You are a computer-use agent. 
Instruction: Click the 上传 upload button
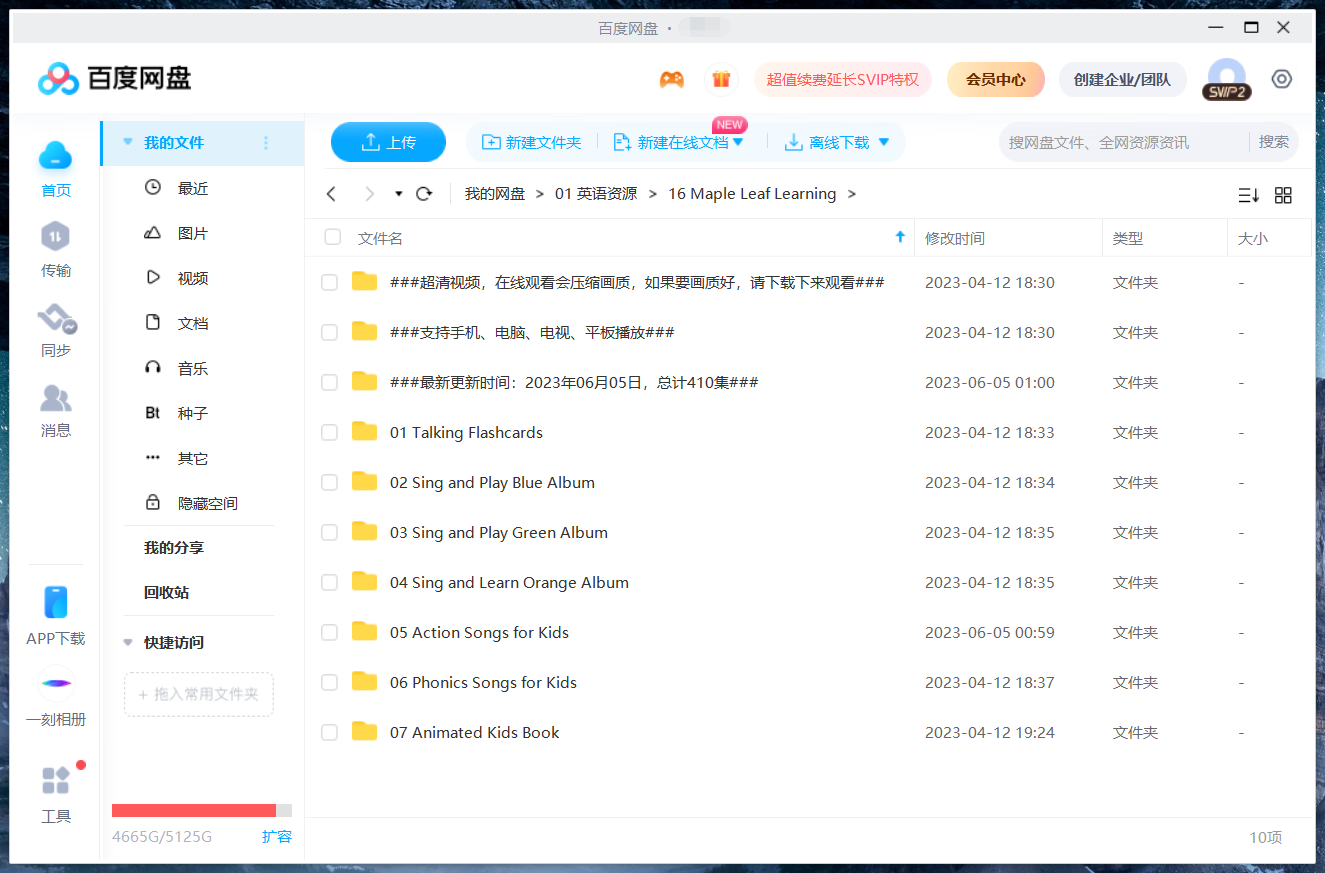[388, 142]
